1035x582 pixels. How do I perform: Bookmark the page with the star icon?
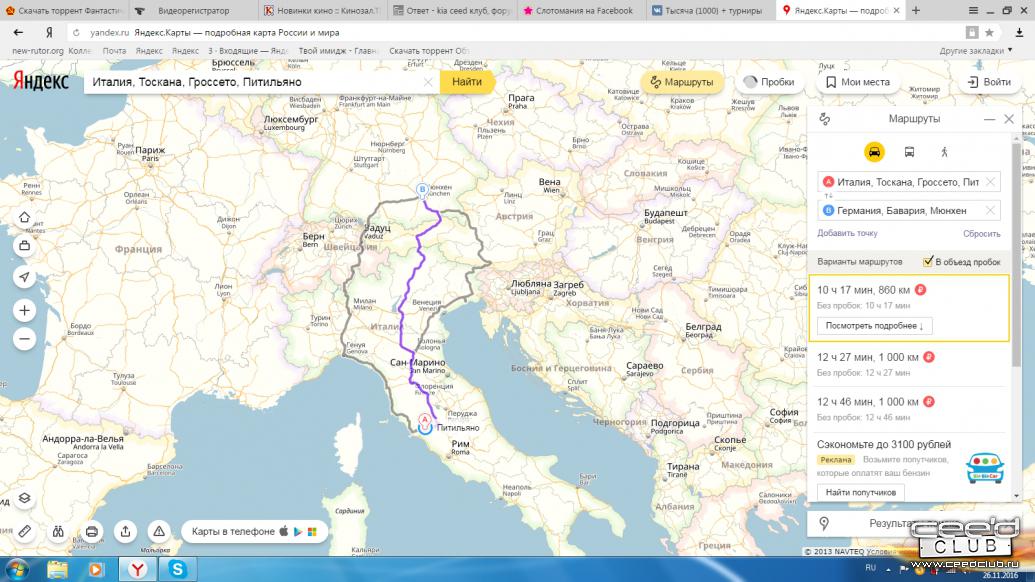coord(989,32)
